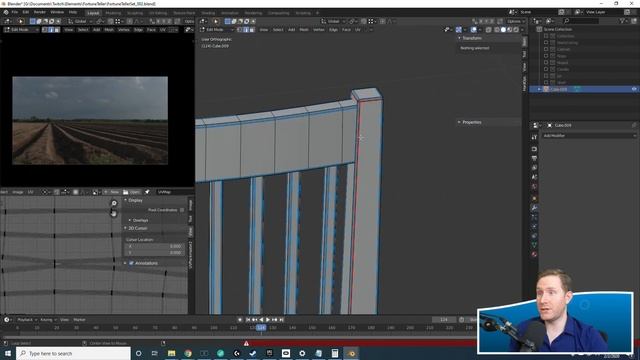
Task: Toggle overlays in the main viewport header
Action: pyautogui.click(x=473, y=30)
